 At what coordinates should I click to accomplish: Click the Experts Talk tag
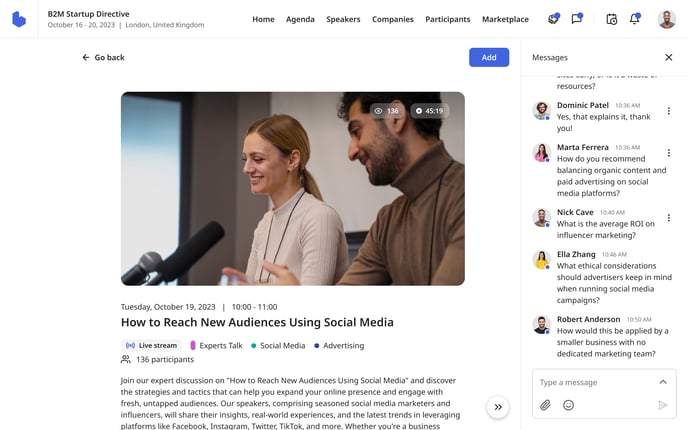pos(216,346)
